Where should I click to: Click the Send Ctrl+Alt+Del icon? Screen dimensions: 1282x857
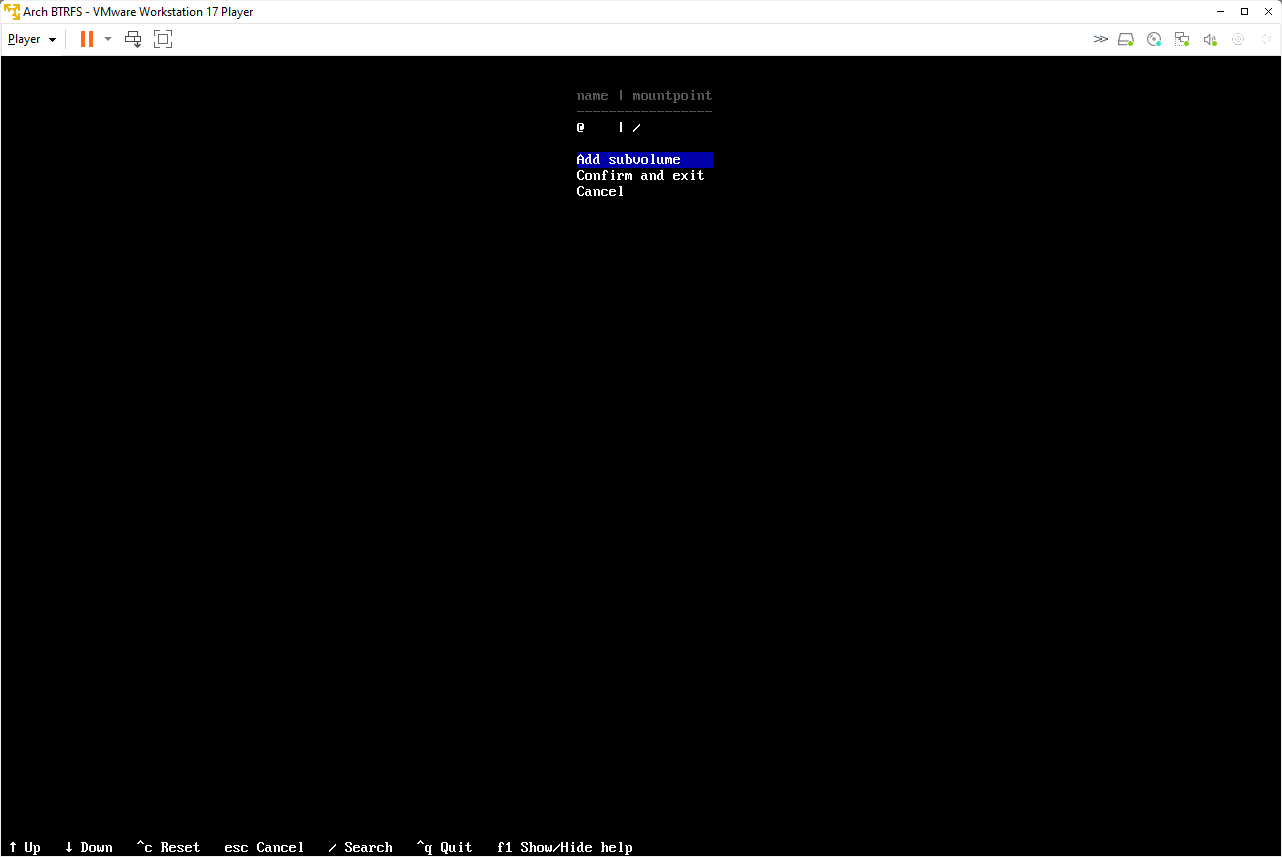[133, 39]
